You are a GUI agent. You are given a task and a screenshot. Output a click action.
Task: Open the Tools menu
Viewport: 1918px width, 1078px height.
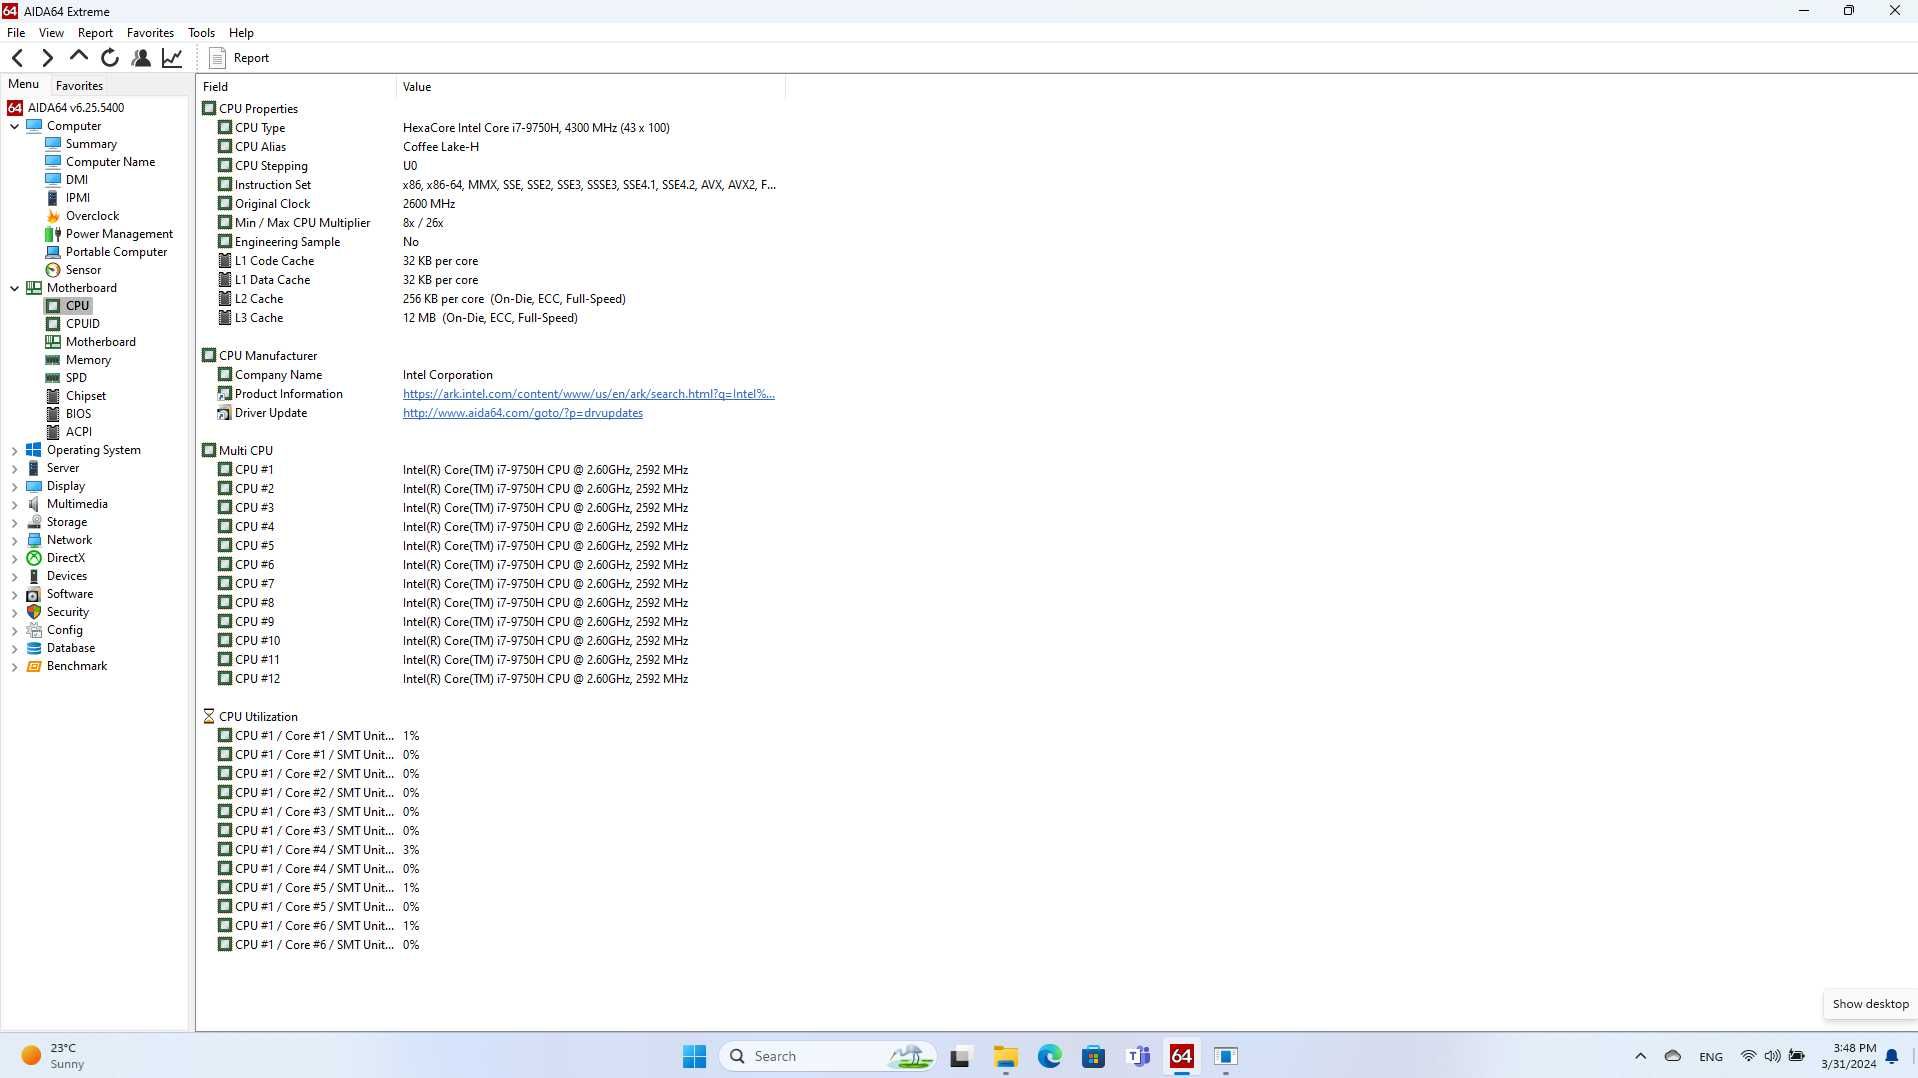point(201,33)
